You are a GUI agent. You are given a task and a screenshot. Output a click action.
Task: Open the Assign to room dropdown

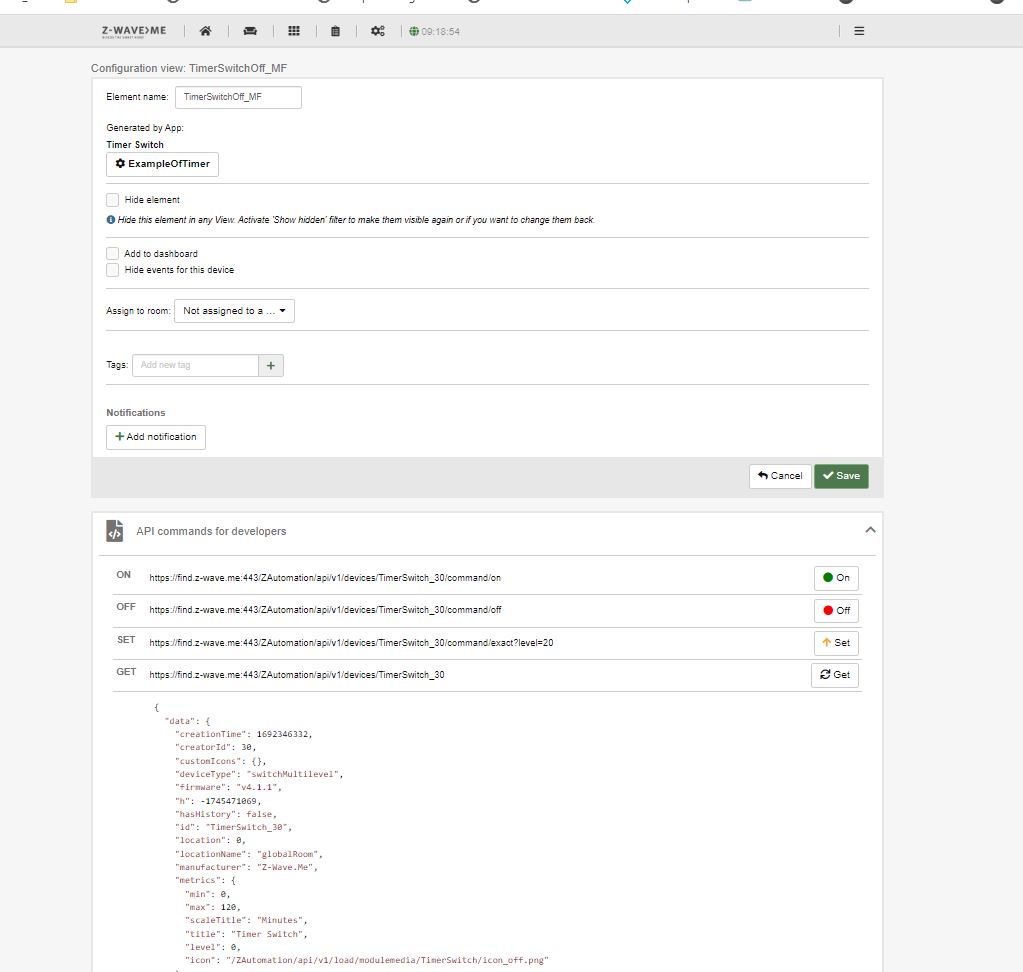(x=234, y=311)
